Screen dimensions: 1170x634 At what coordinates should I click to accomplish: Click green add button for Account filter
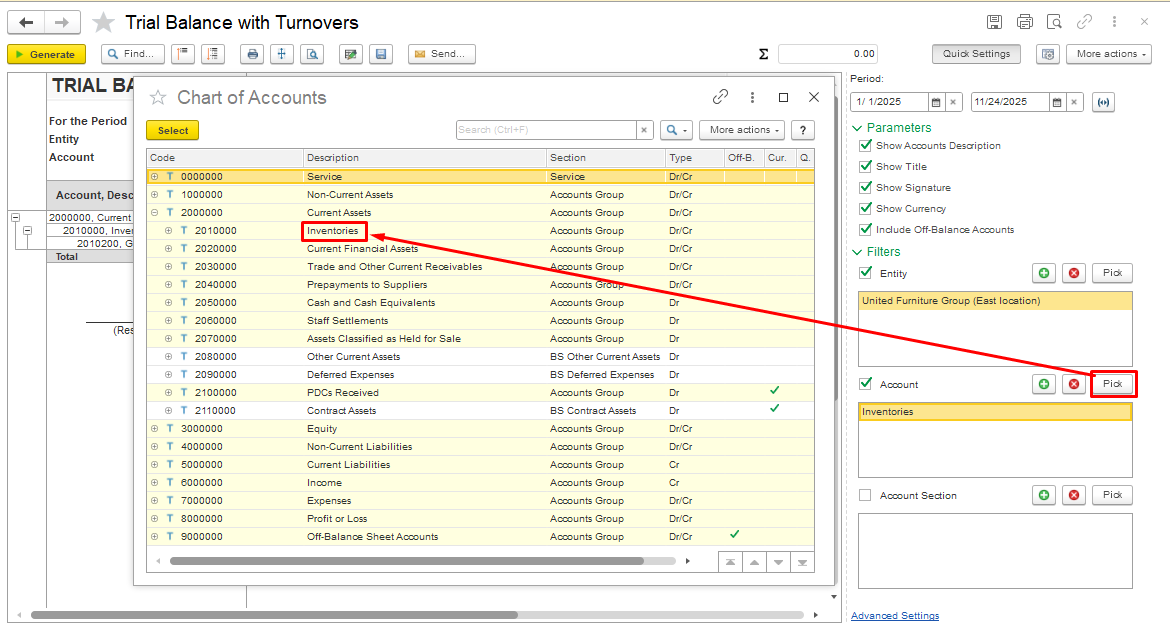click(1044, 384)
